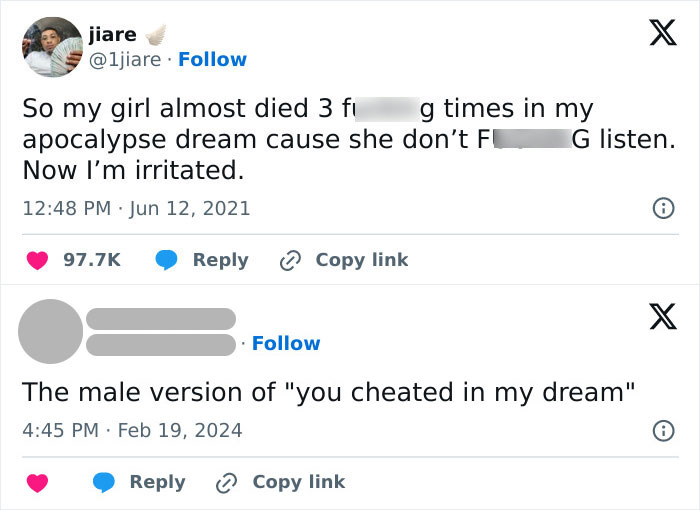Open the info icon on the 2024 tweet
The image size is (700, 510).
(x=661, y=431)
